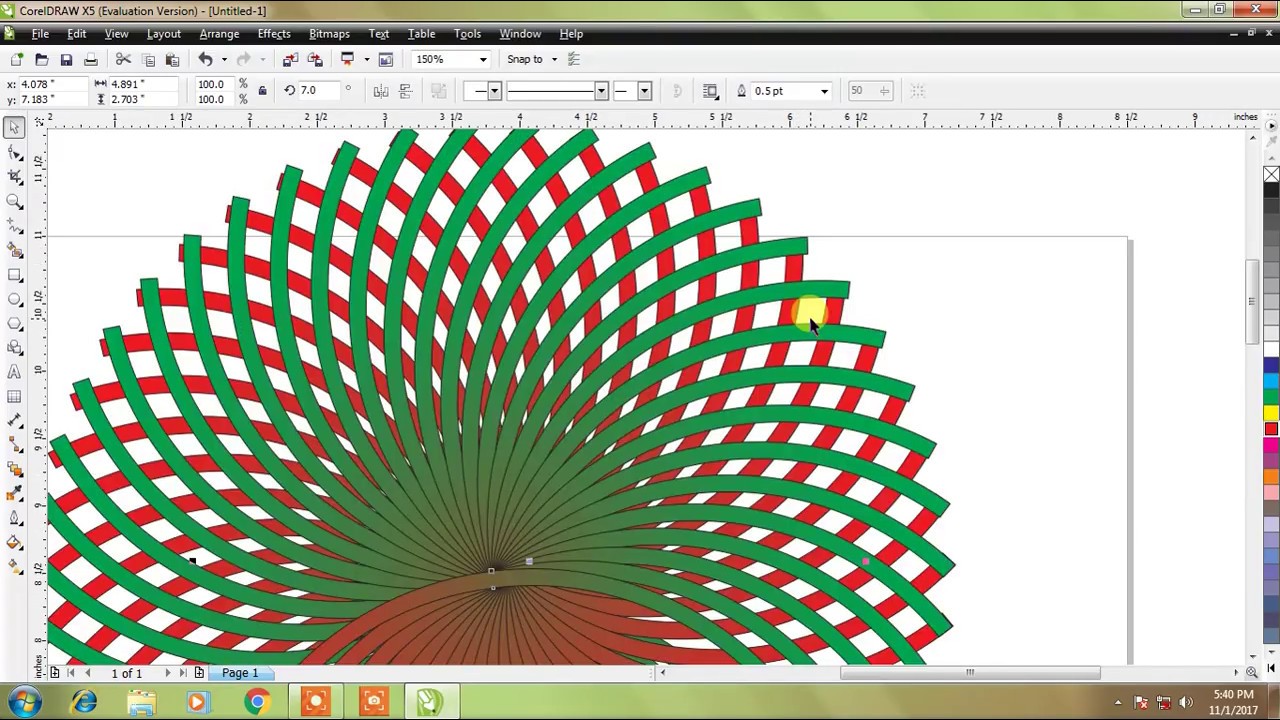Select the Freehand tool
Image resolution: width=1280 pixels, height=720 pixels.
tap(14, 226)
